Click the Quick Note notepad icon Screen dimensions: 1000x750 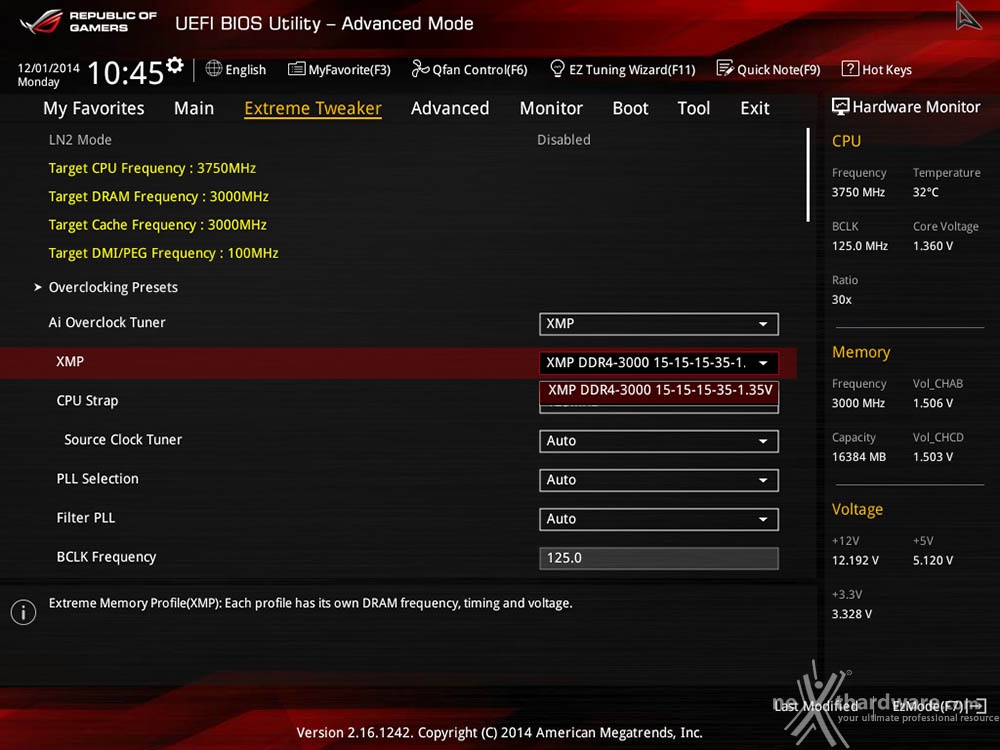point(724,68)
